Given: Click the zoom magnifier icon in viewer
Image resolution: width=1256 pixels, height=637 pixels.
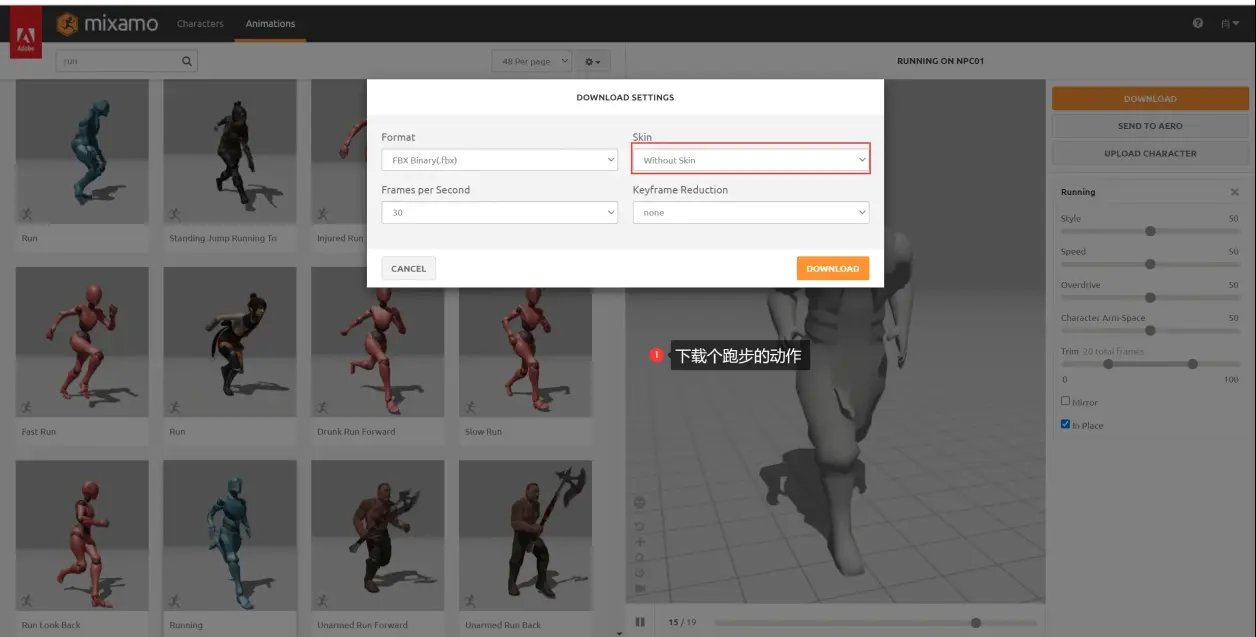Looking at the screenshot, I should click(x=640, y=558).
